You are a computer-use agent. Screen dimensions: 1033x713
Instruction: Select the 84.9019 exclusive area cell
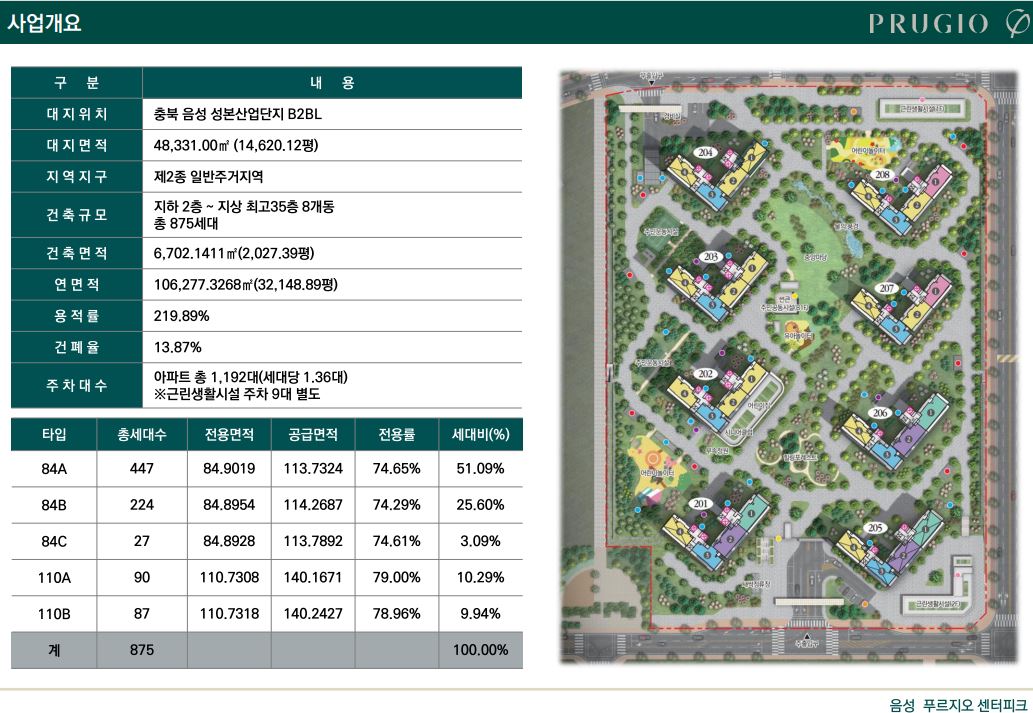point(229,469)
